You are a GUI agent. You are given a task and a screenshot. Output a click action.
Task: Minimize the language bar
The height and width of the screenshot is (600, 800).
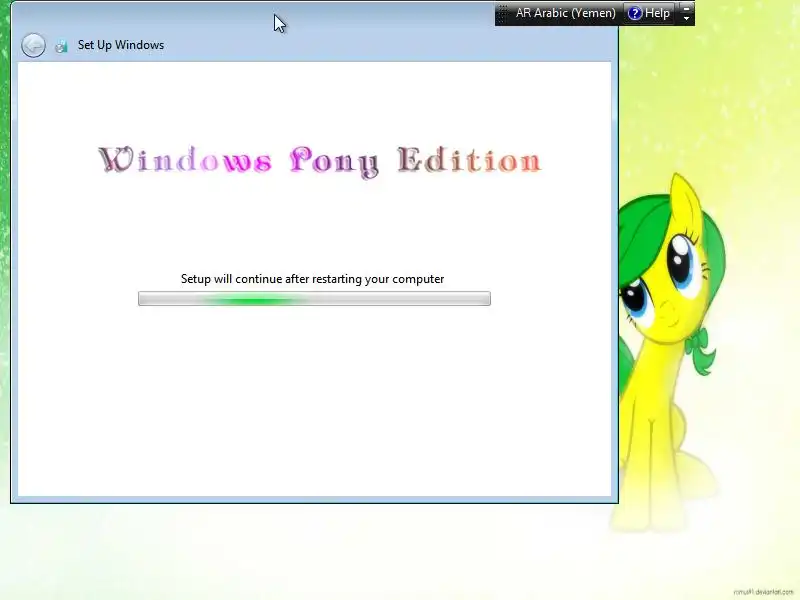[x=687, y=8]
